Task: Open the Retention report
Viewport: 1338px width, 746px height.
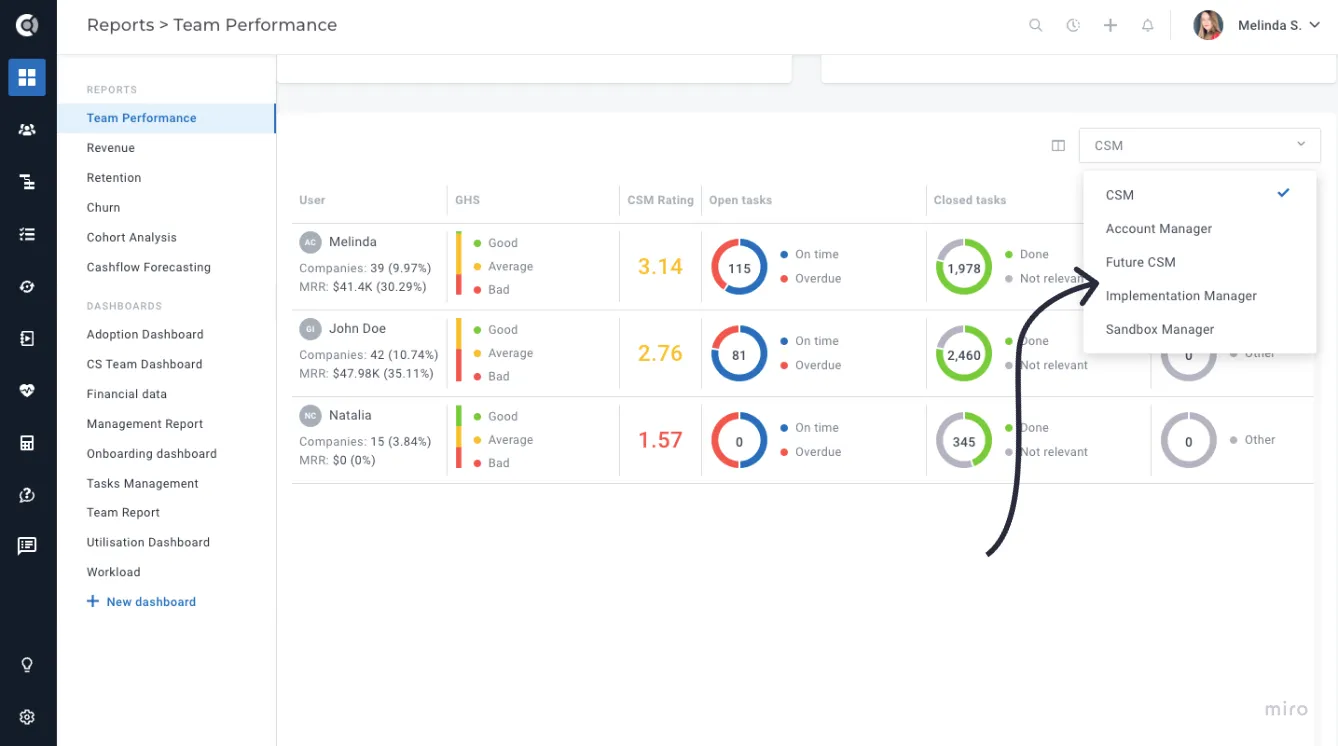Action: click(x=114, y=178)
